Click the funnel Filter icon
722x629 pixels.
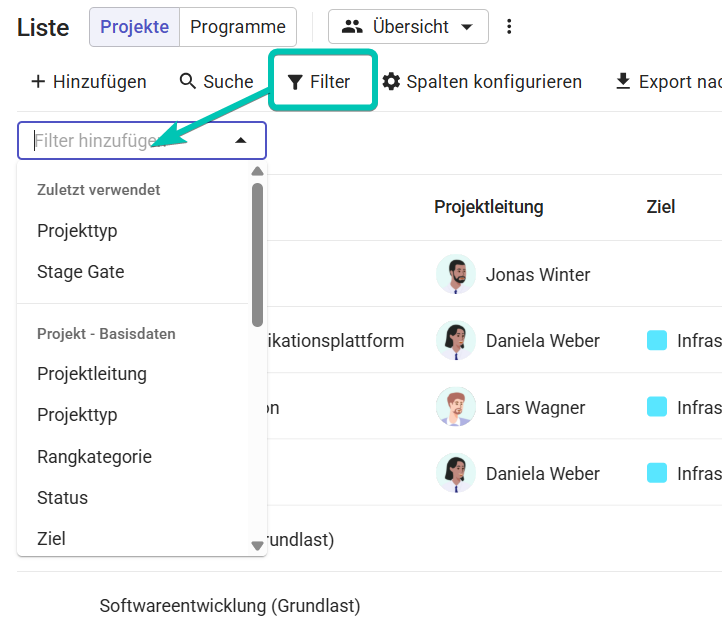pos(295,82)
